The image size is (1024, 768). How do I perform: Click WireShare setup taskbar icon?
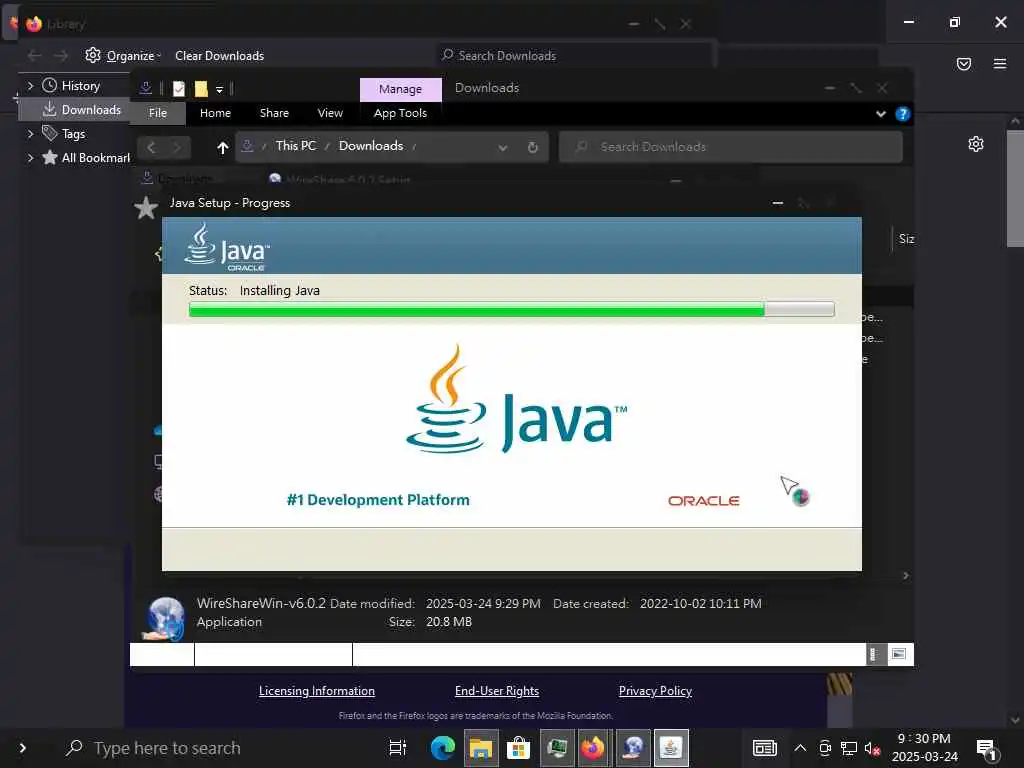coord(633,748)
